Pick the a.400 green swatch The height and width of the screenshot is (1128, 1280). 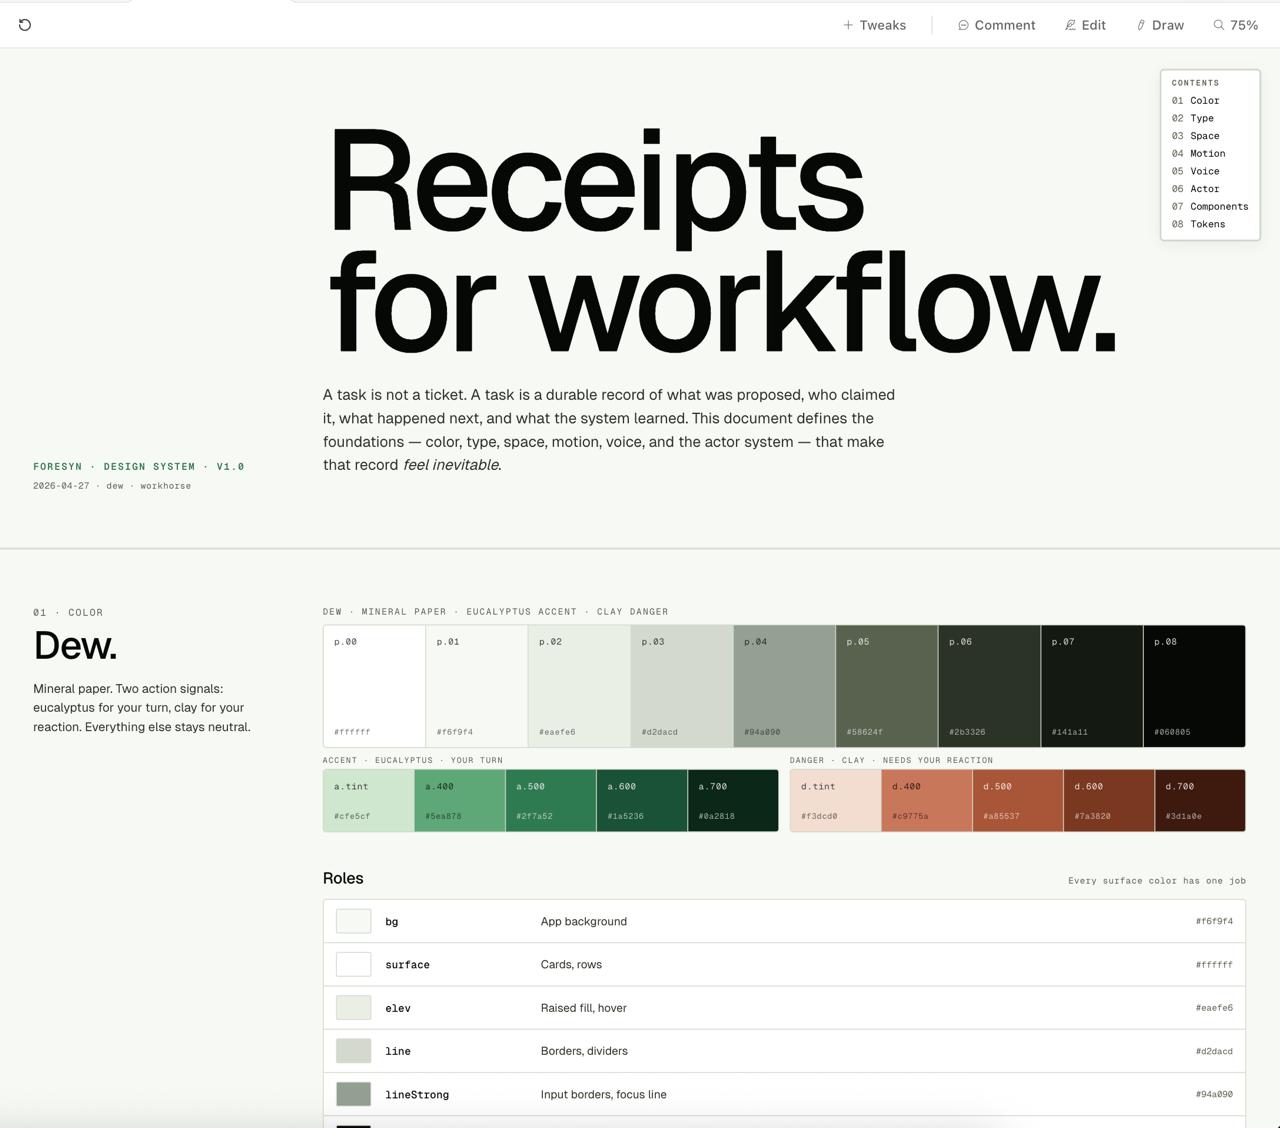pyautogui.click(x=460, y=801)
